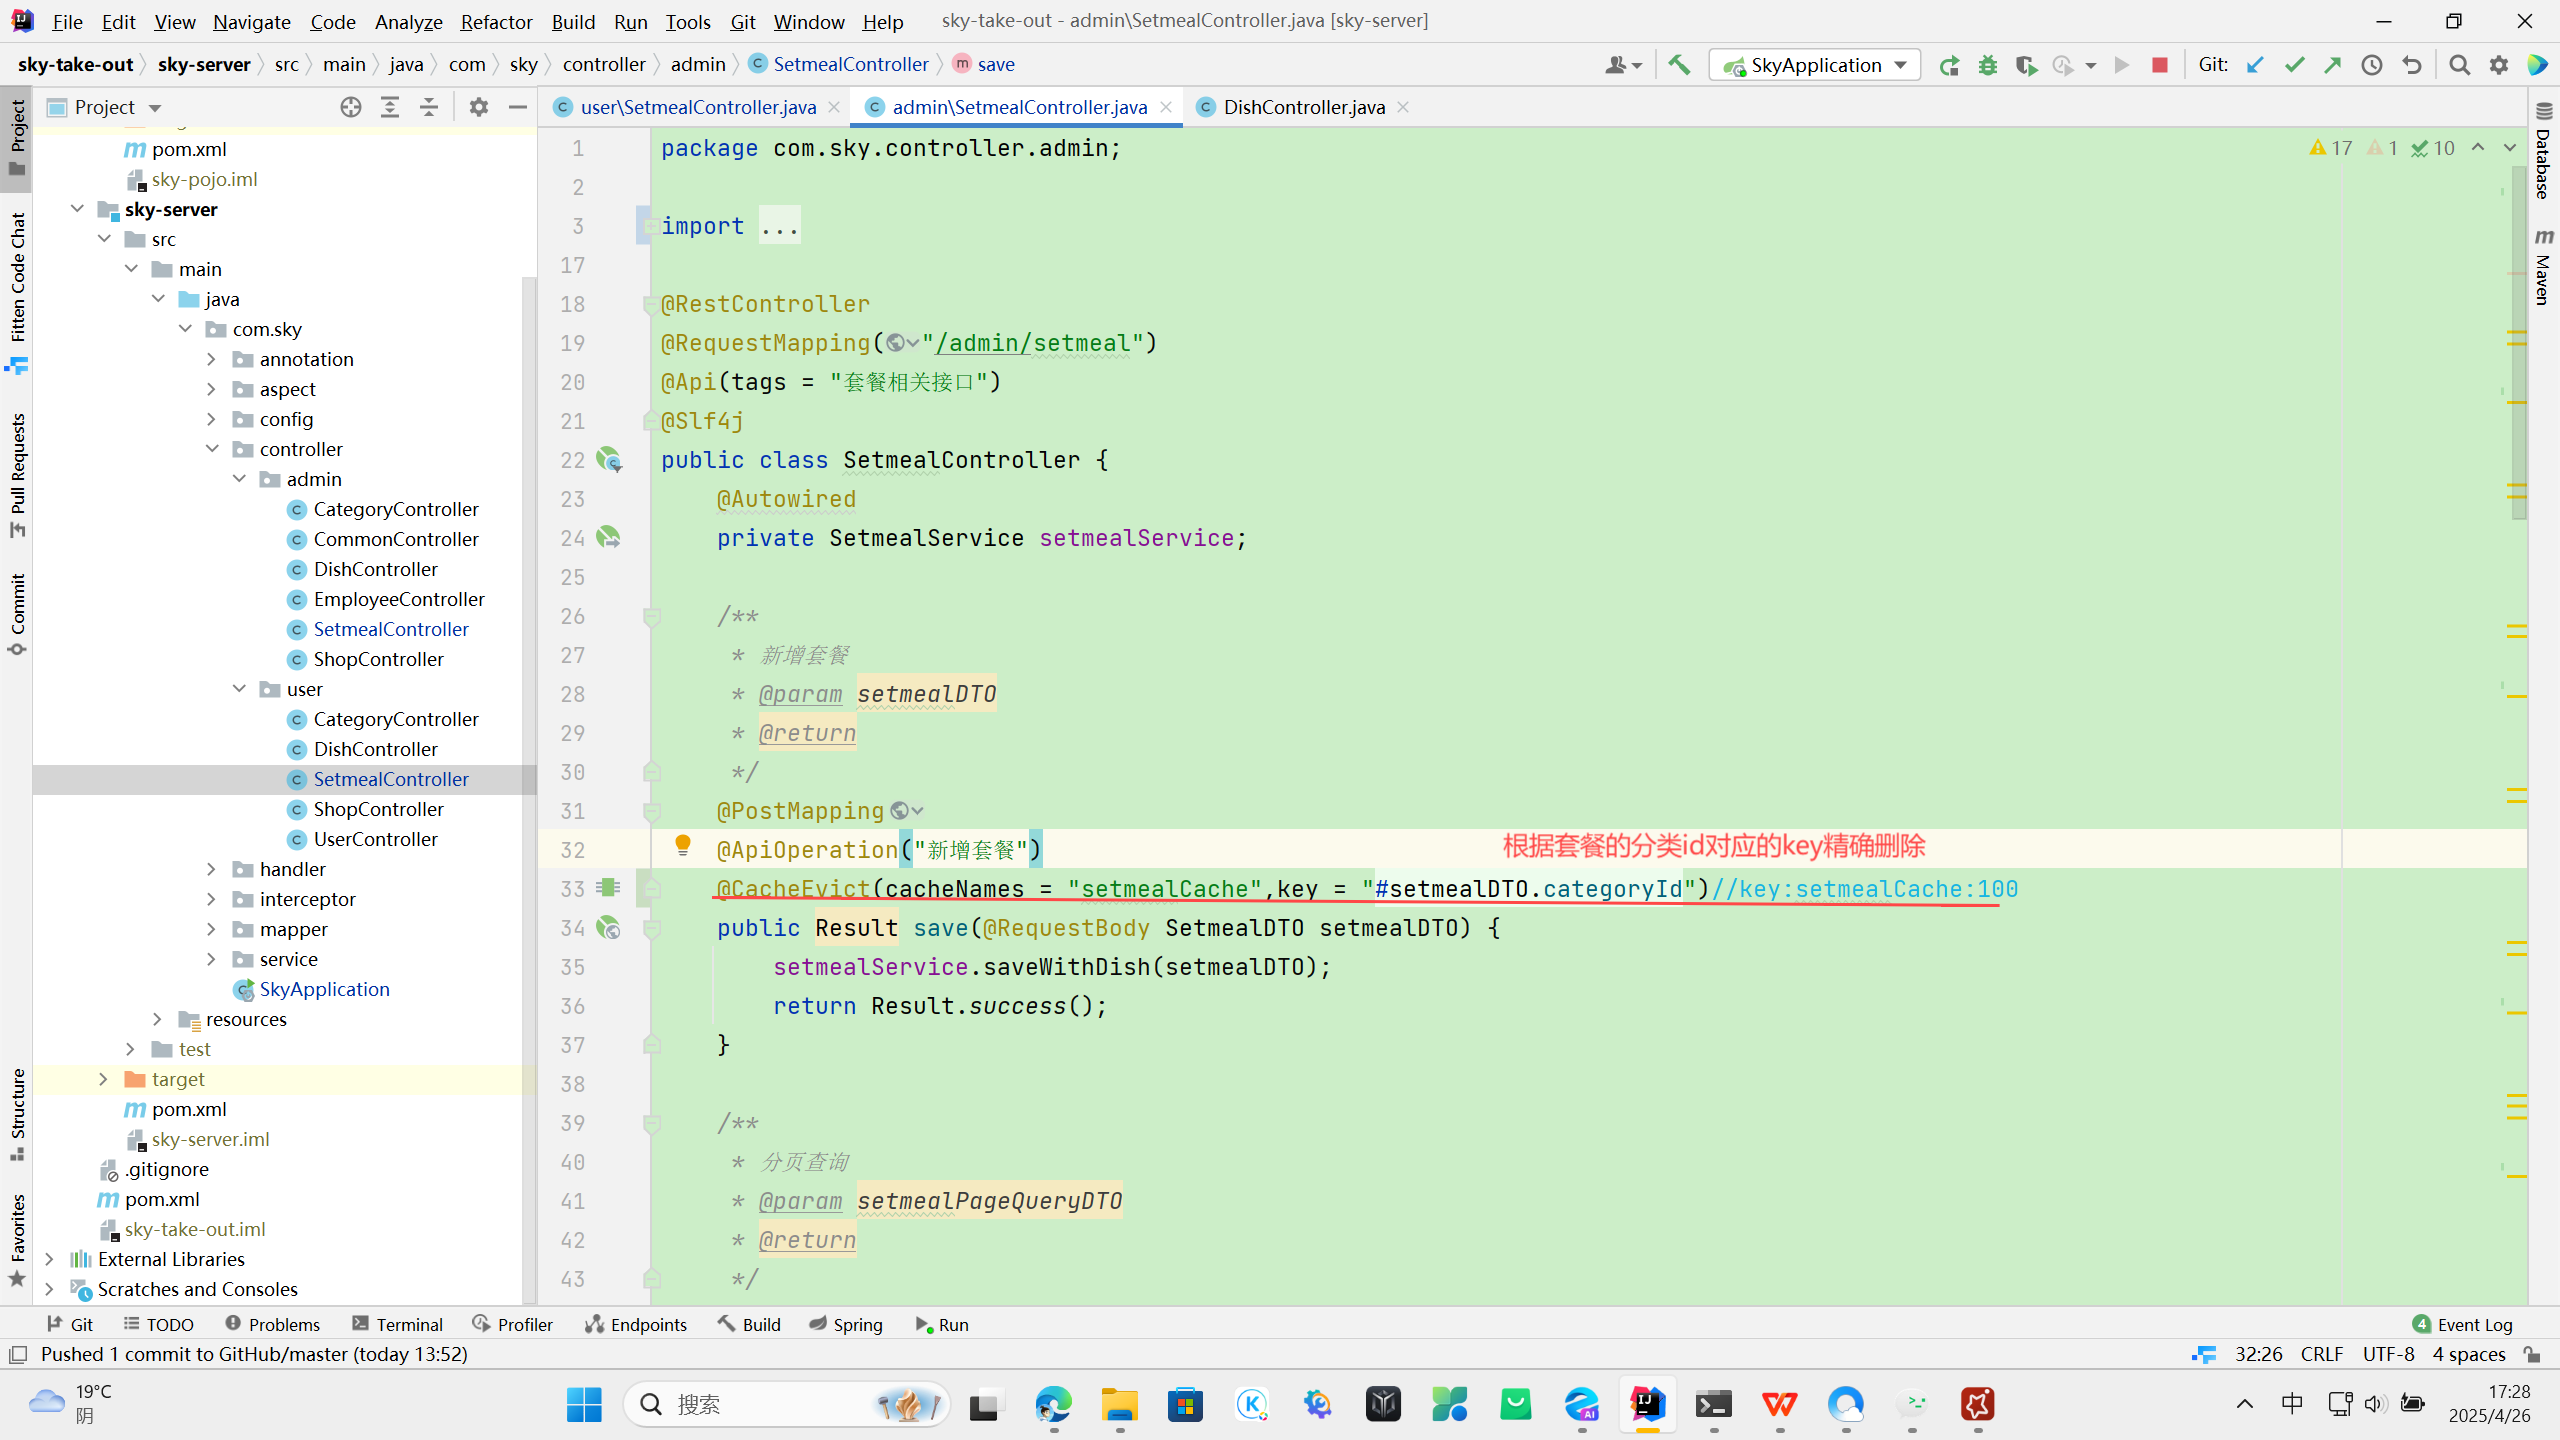
Task: Click the CRLF line separator status
Action: point(2321,1354)
